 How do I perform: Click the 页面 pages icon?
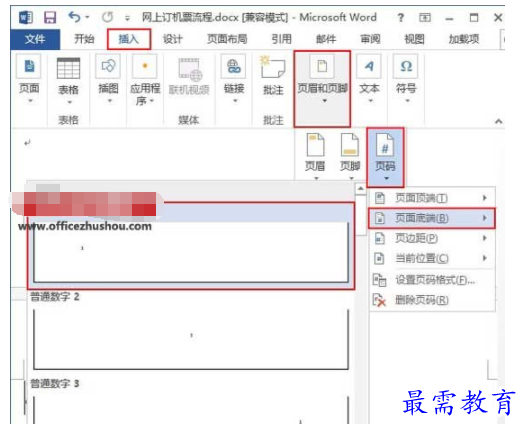click(x=29, y=66)
